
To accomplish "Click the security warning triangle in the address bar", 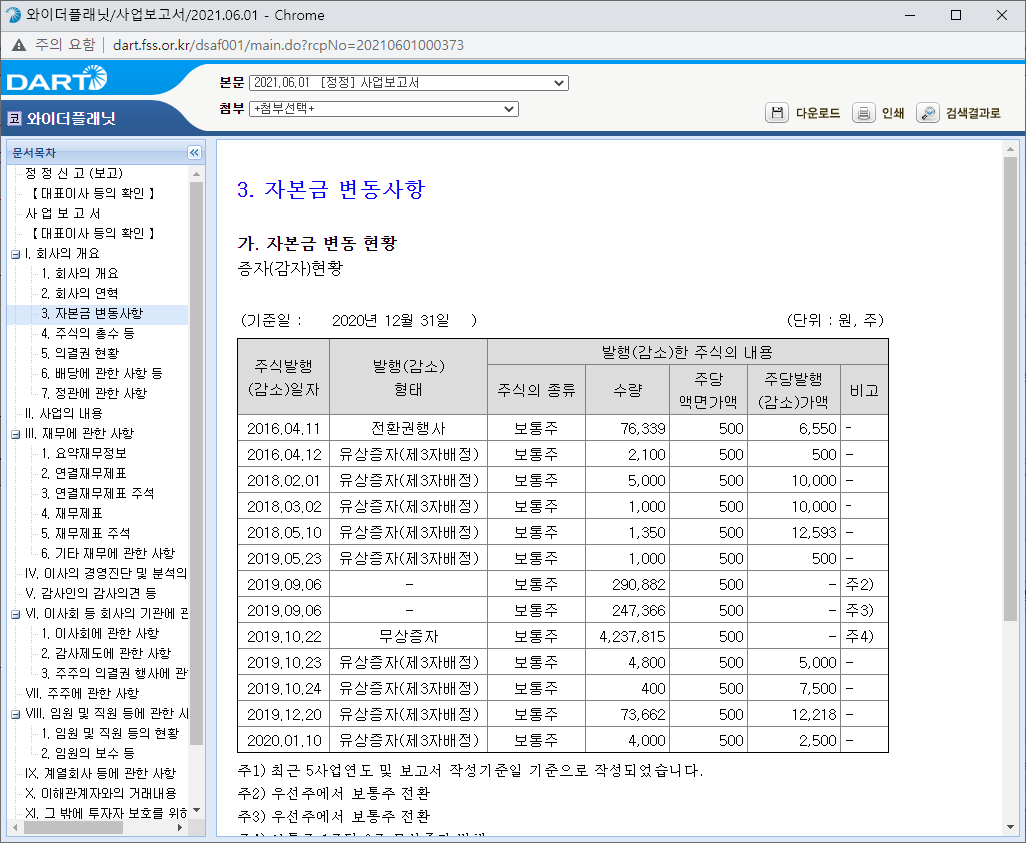I will 19,45.
